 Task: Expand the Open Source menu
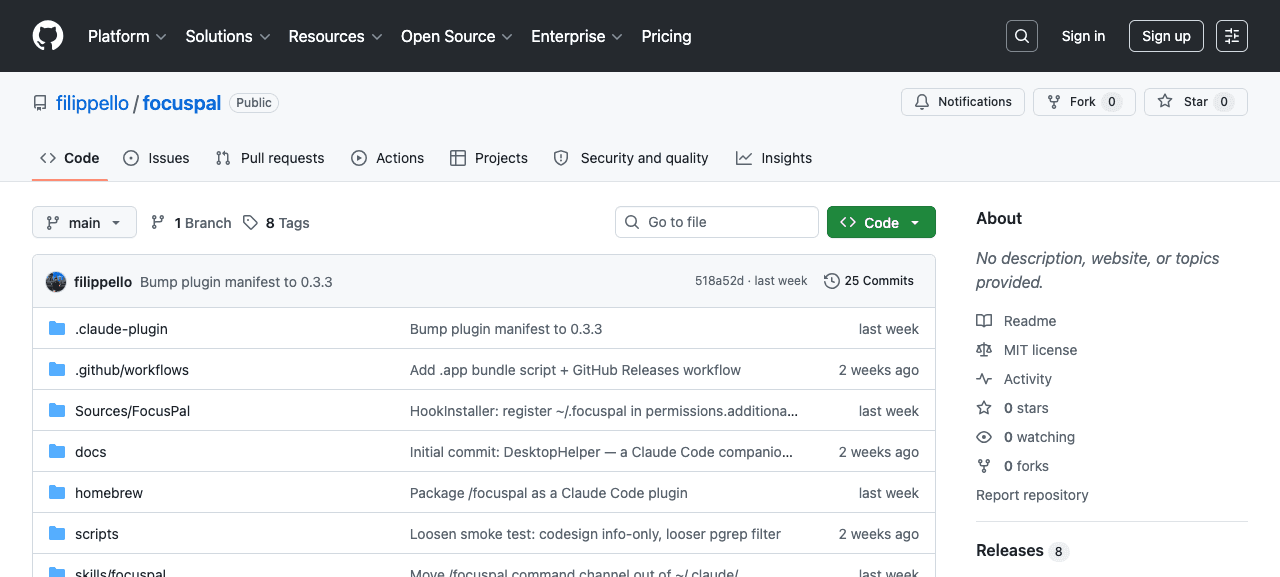click(x=457, y=36)
